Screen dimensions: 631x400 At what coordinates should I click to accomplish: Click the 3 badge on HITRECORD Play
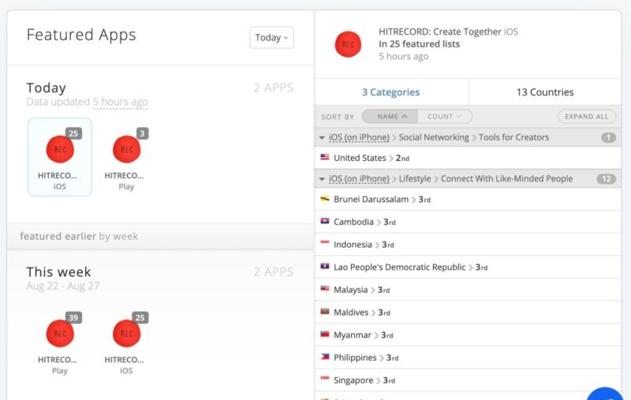(x=142, y=133)
